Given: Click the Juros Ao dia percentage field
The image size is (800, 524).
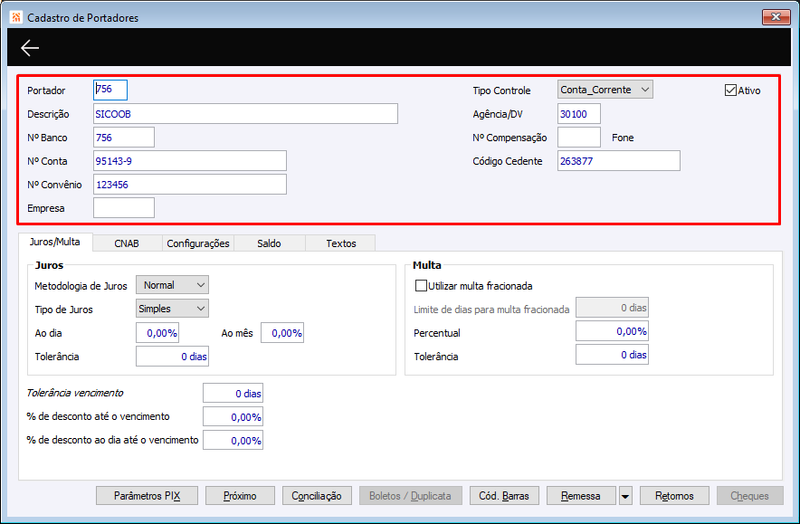Looking at the screenshot, I should (x=158, y=333).
